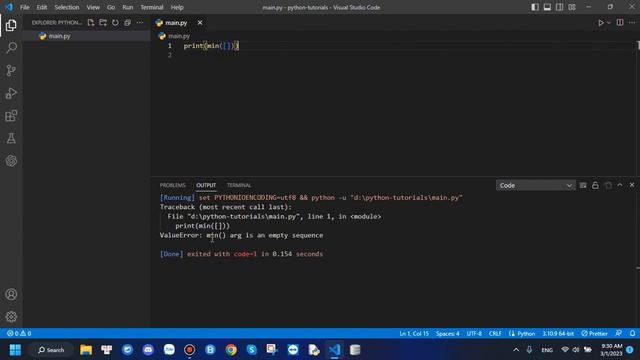
Task: Close the main.py editor tab
Action: point(200,23)
